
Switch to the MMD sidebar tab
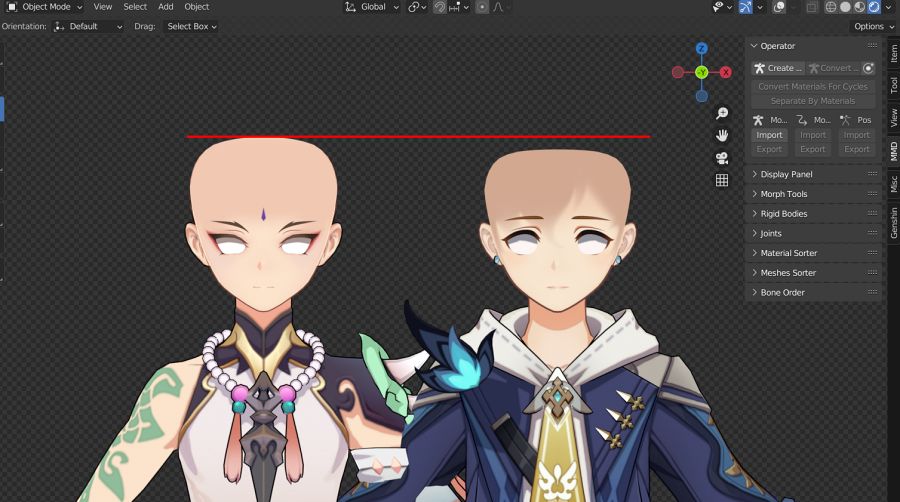point(894,151)
